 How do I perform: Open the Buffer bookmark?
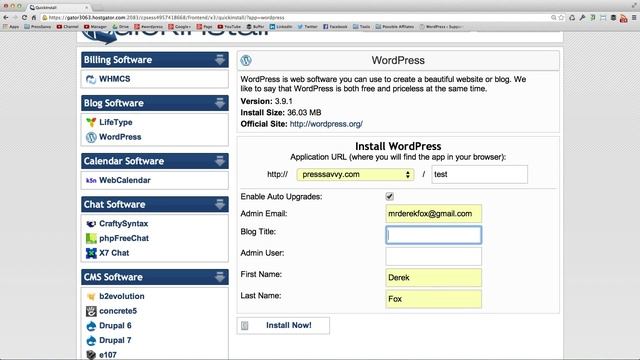point(255,27)
